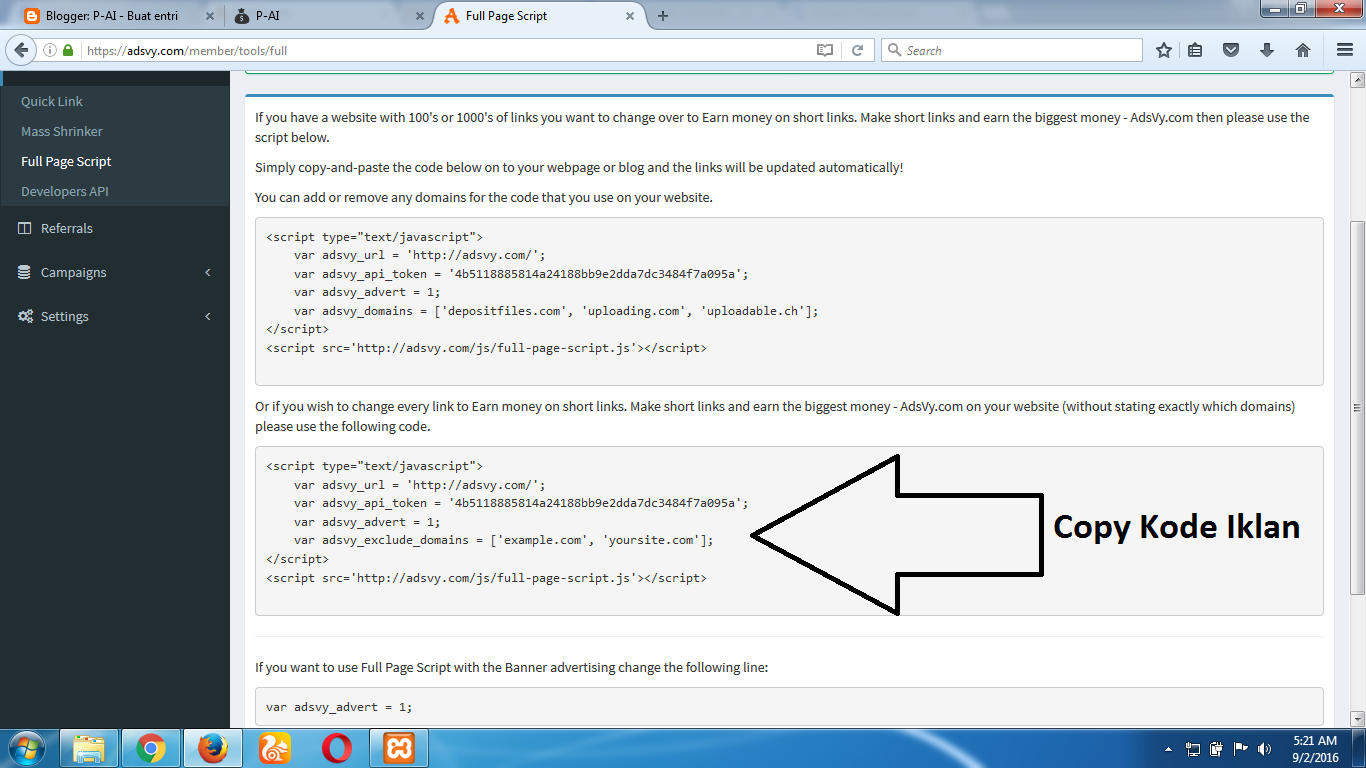
Task: Click the Downloads arrow icon
Action: tap(1267, 49)
